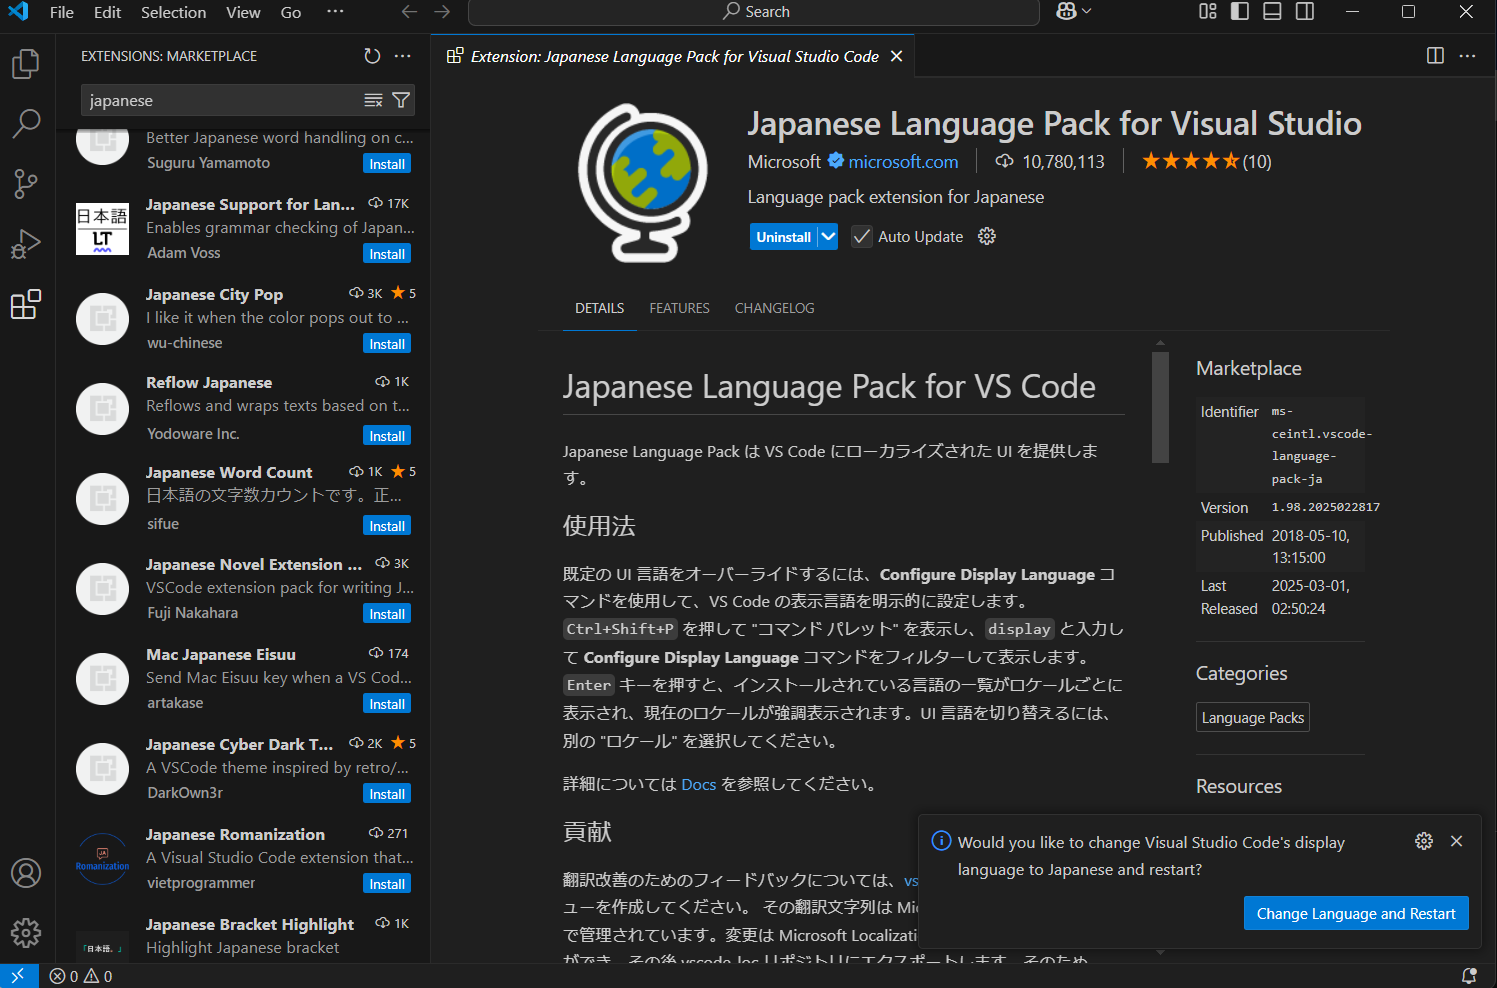Go forward with the navigation arrow
This screenshot has height=988, width=1497.
pyautogui.click(x=442, y=12)
